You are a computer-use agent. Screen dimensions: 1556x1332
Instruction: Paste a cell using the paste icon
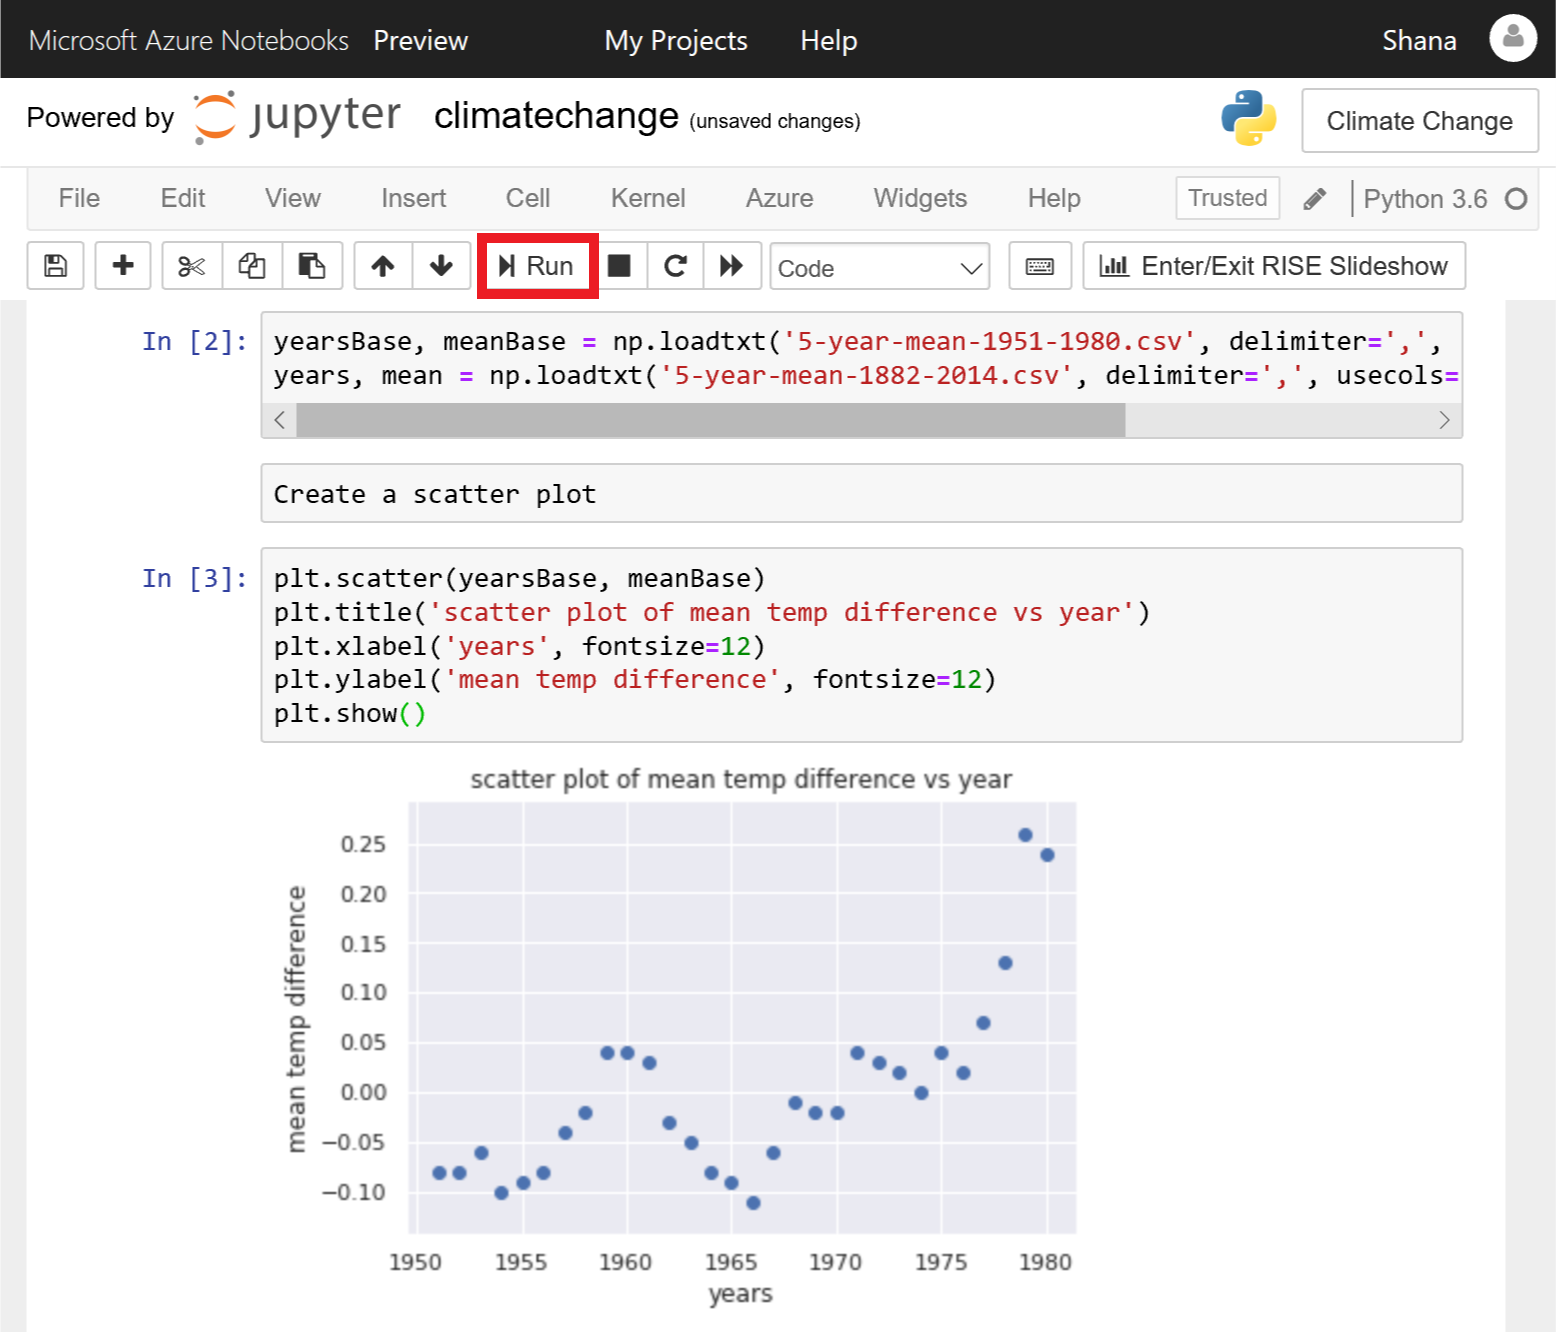point(312,265)
